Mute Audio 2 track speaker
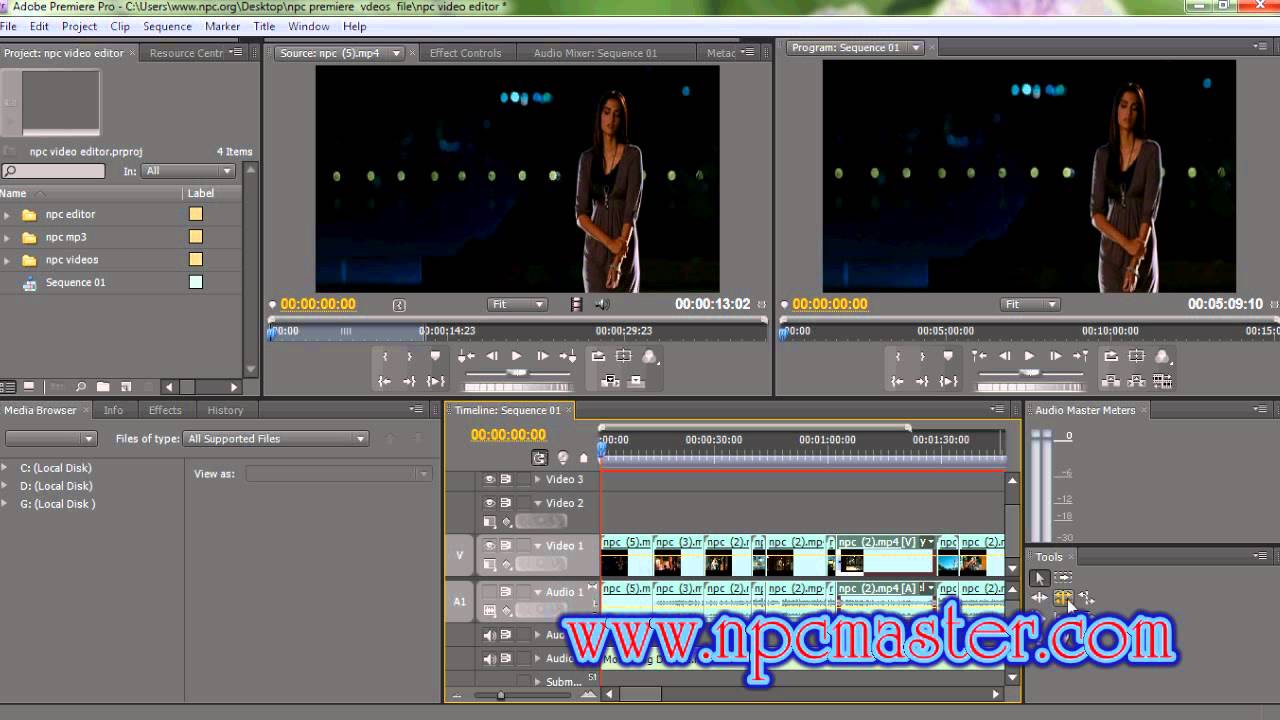This screenshot has width=1280, height=720. 490,635
